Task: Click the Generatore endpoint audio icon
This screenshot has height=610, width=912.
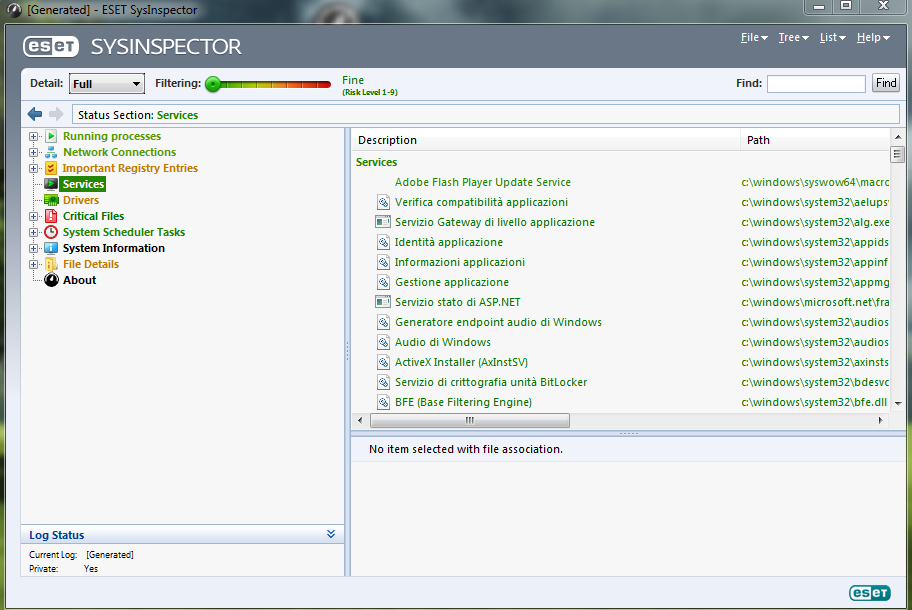Action: pos(383,322)
